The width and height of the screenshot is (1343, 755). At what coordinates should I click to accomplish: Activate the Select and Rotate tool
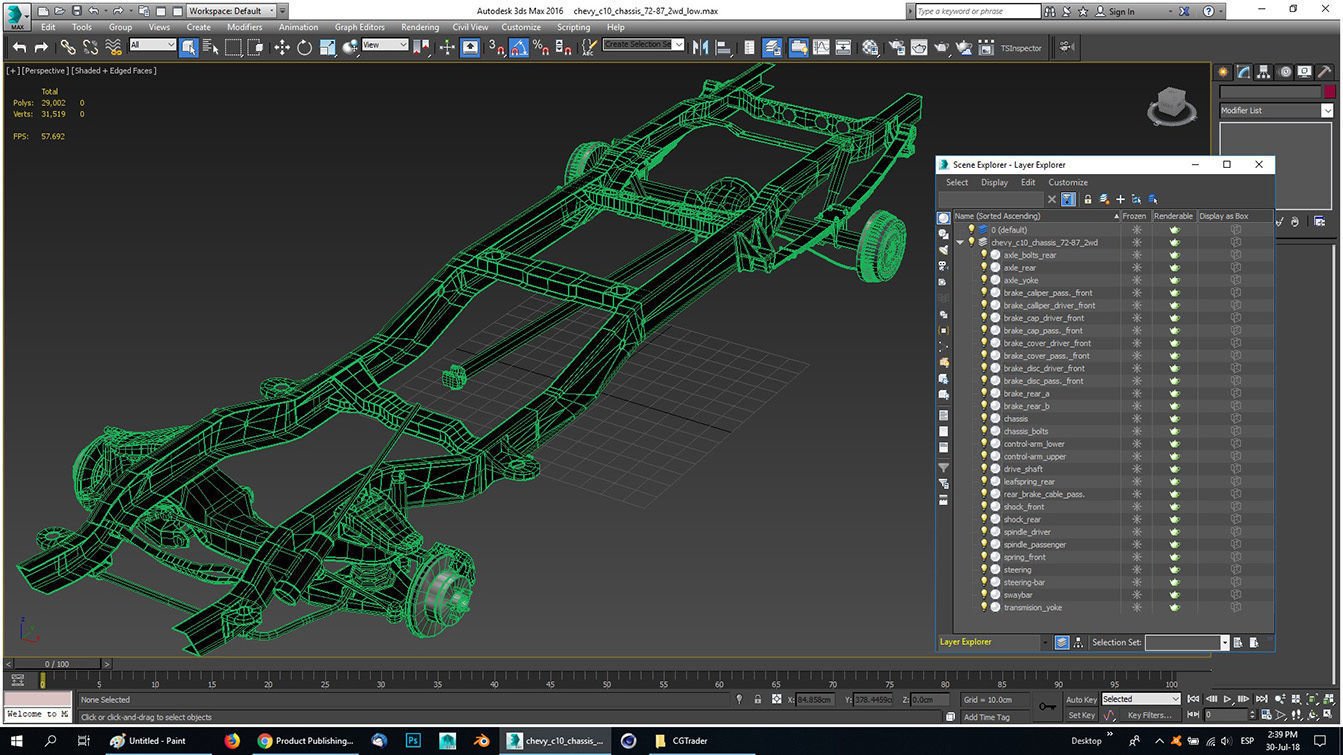click(304, 47)
